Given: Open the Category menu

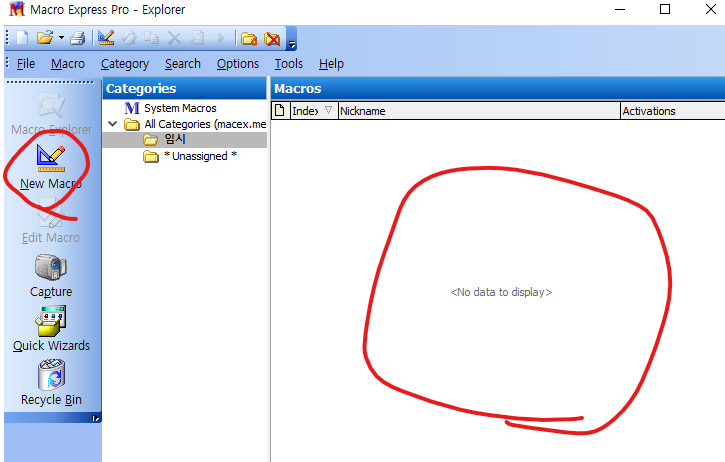Looking at the screenshot, I should click(125, 64).
